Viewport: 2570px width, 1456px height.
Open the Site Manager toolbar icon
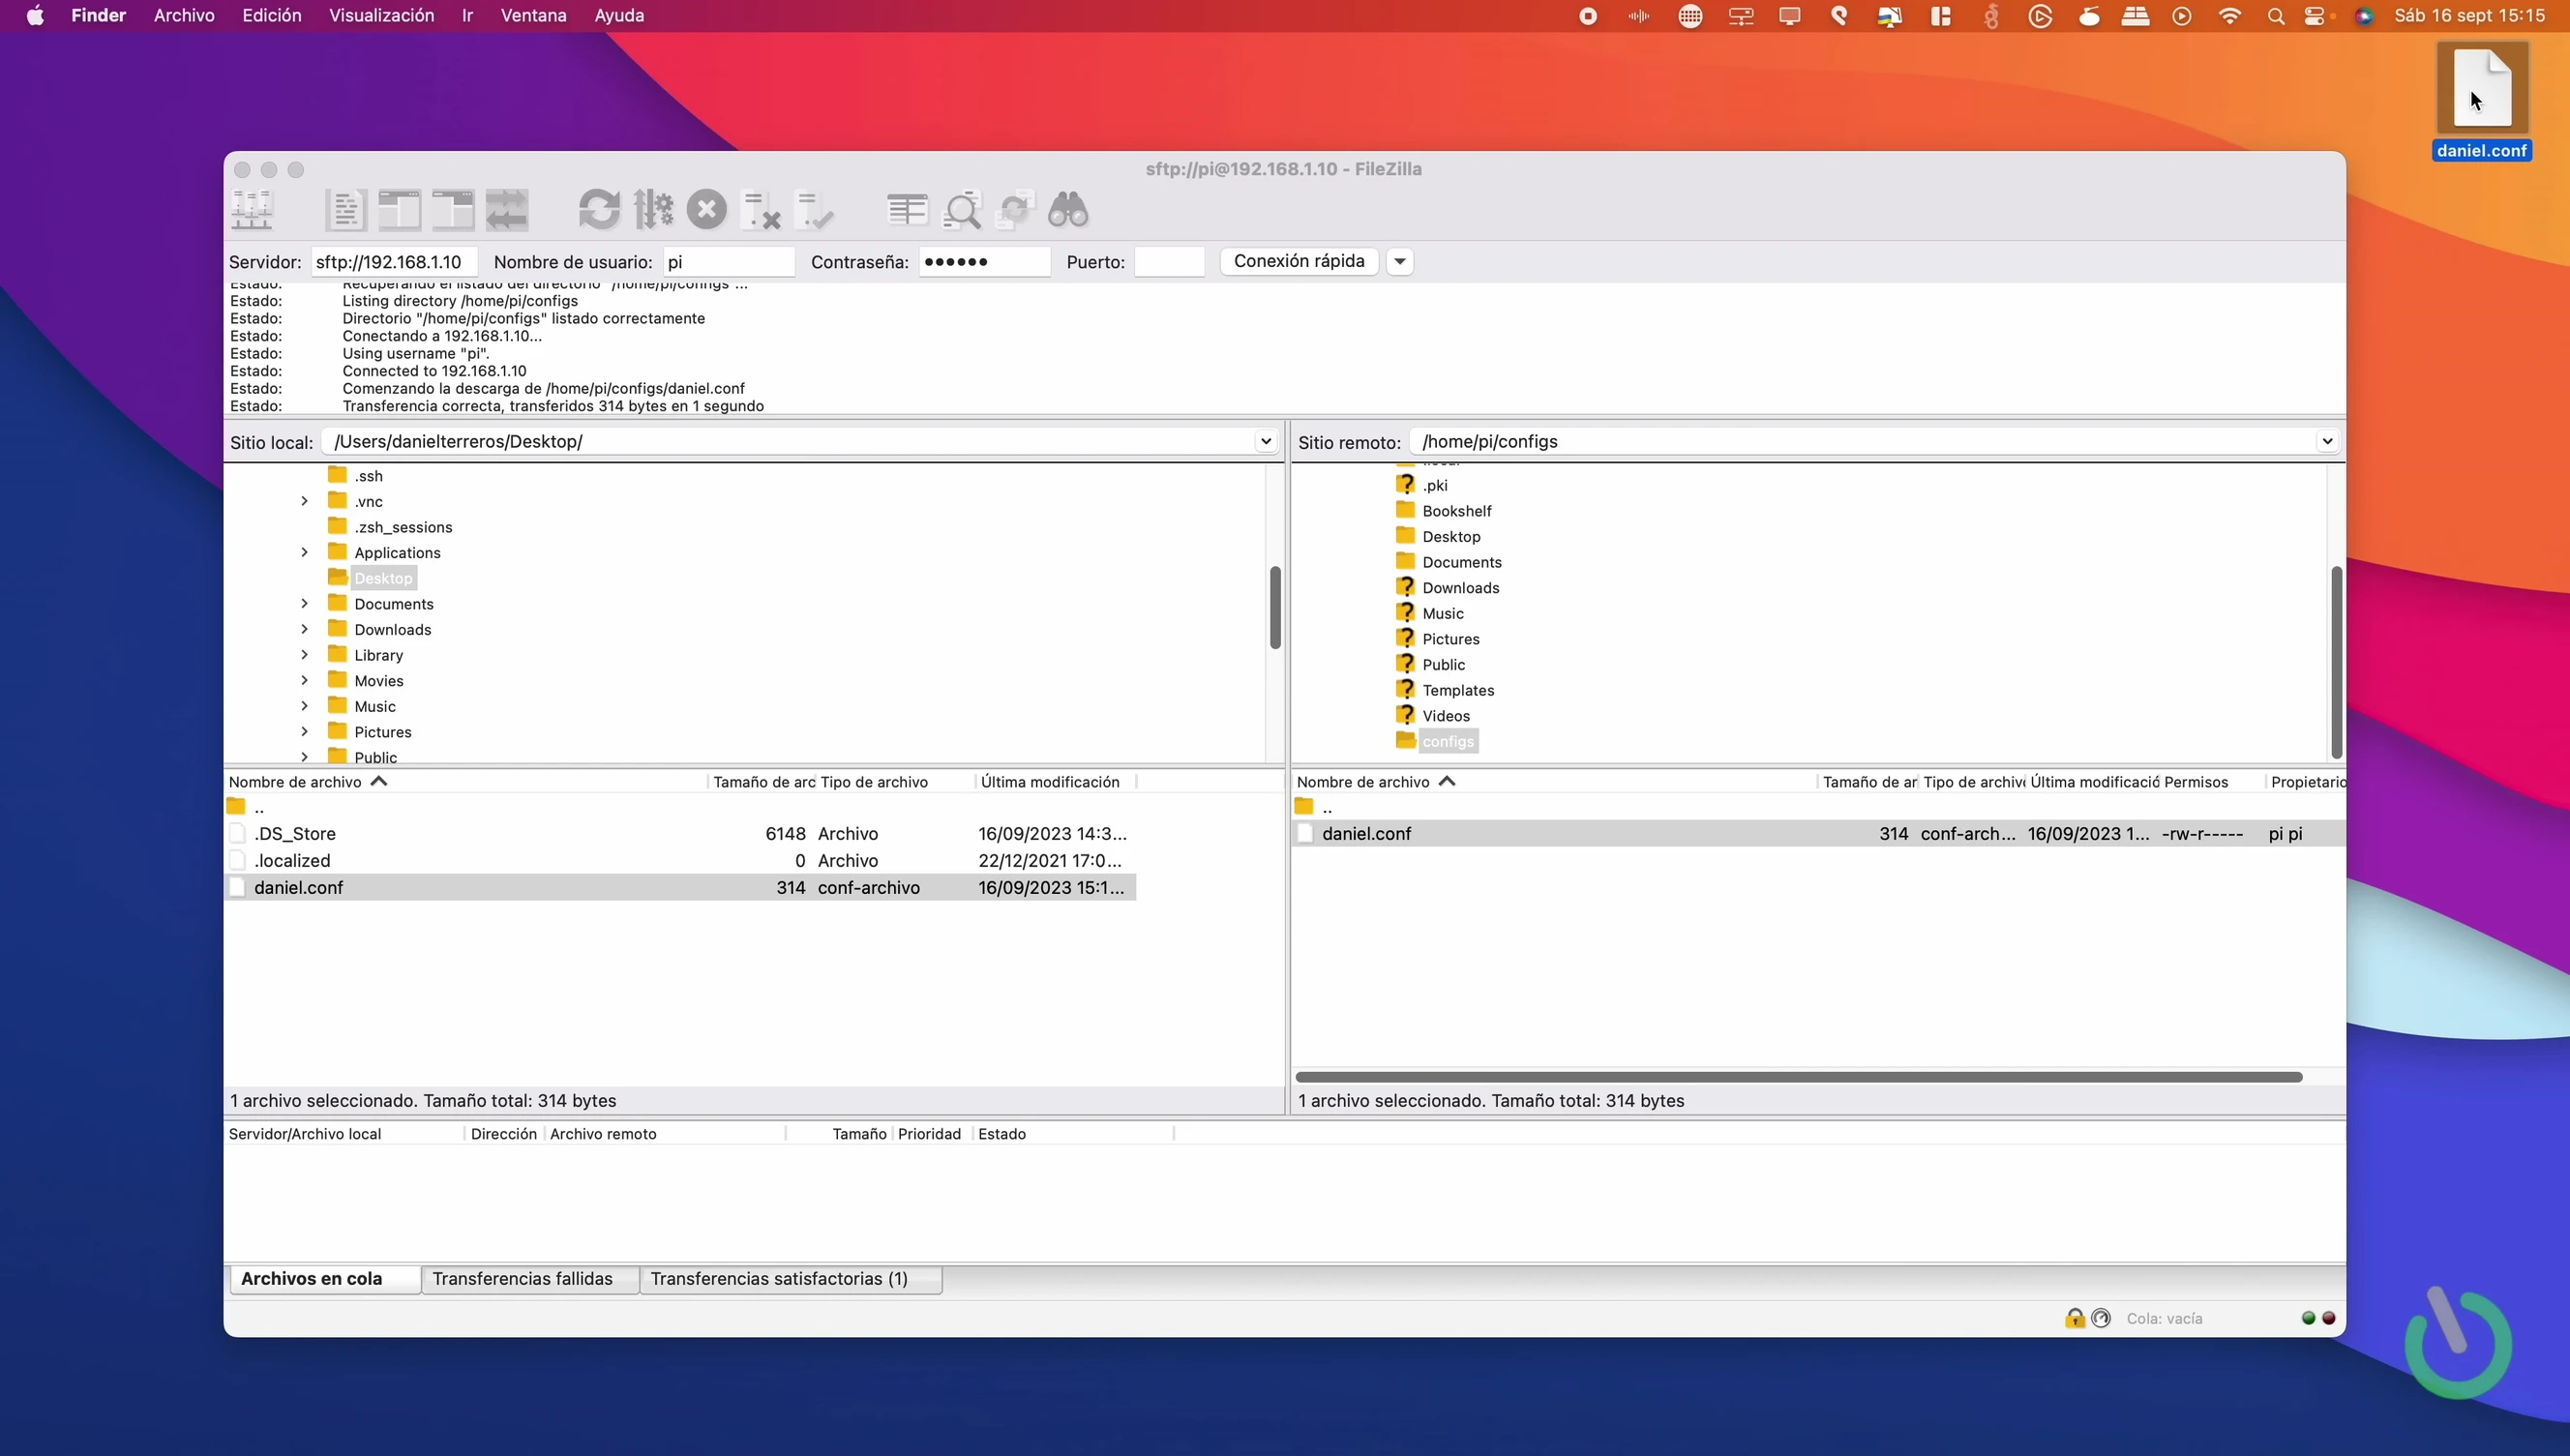(x=252, y=210)
